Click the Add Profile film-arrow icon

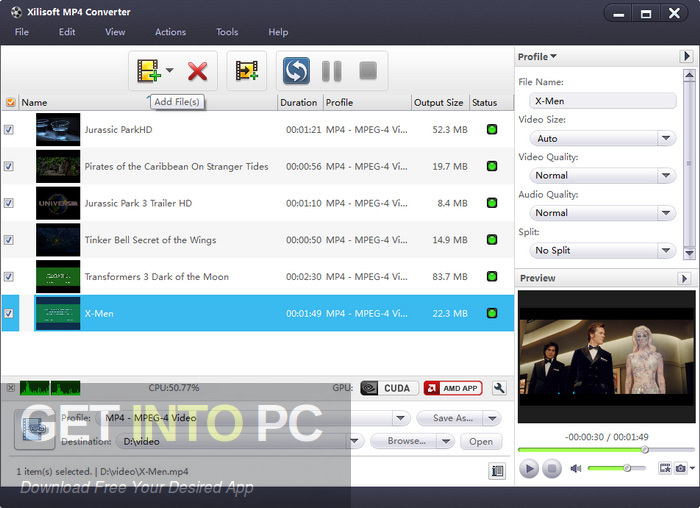pos(246,71)
